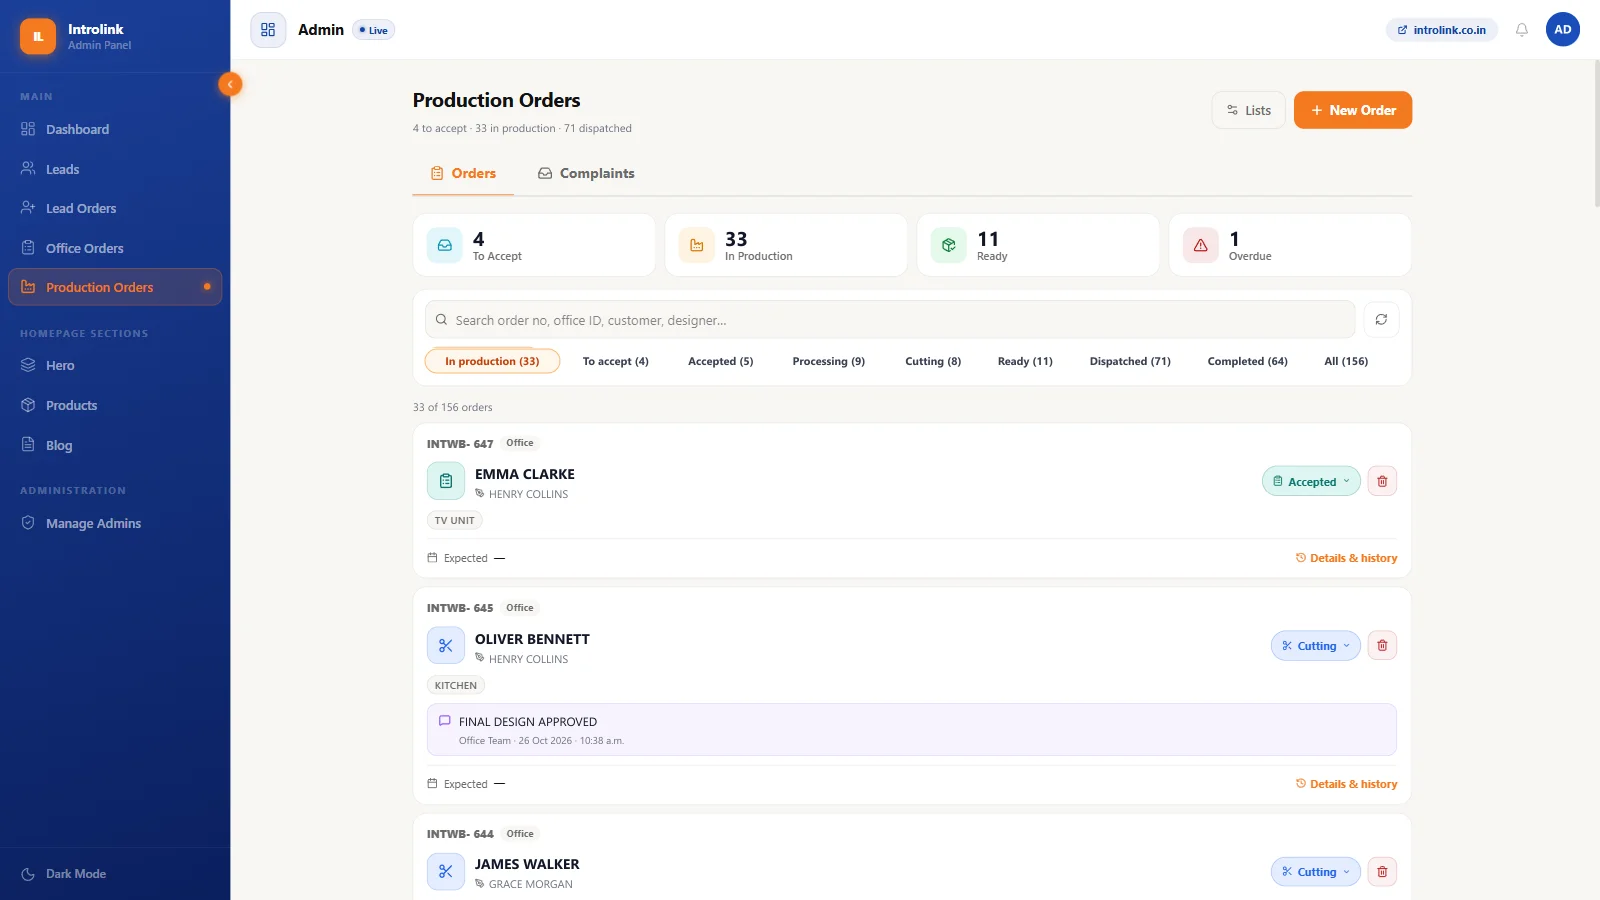Click the 33 In Production stat card
Screen dimensions: 1600x900
pos(786,245)
